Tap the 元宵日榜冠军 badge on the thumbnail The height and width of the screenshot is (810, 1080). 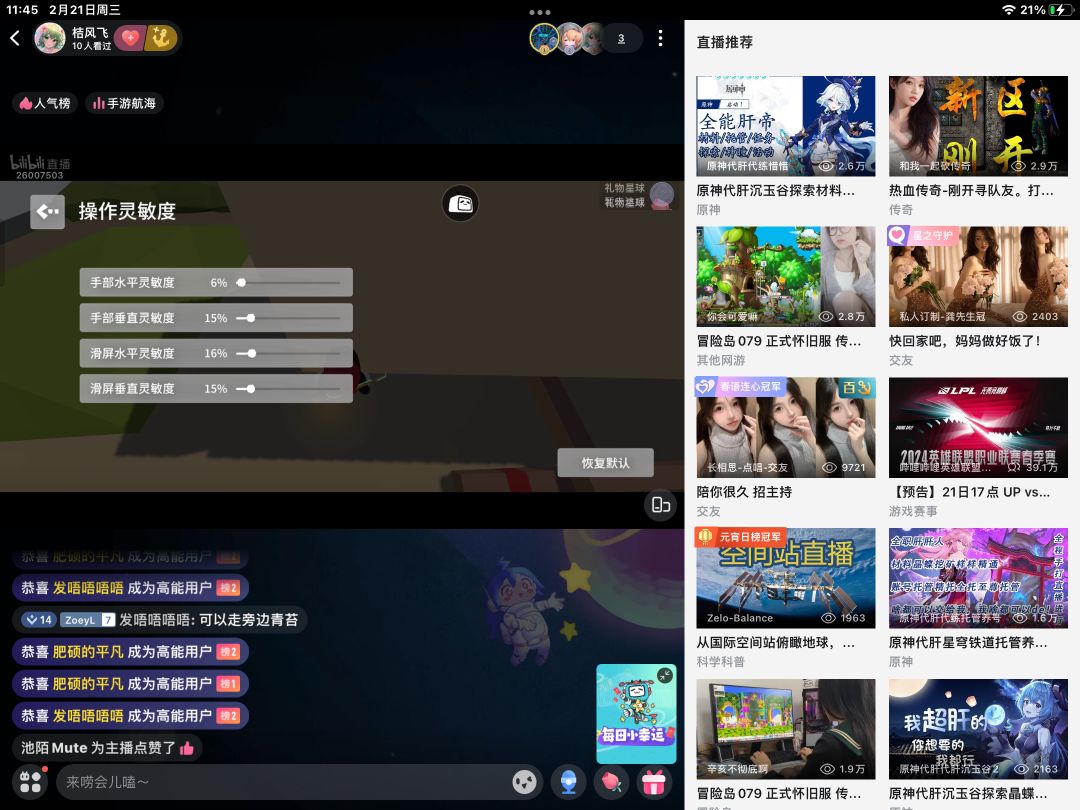[x=740, y=537]
